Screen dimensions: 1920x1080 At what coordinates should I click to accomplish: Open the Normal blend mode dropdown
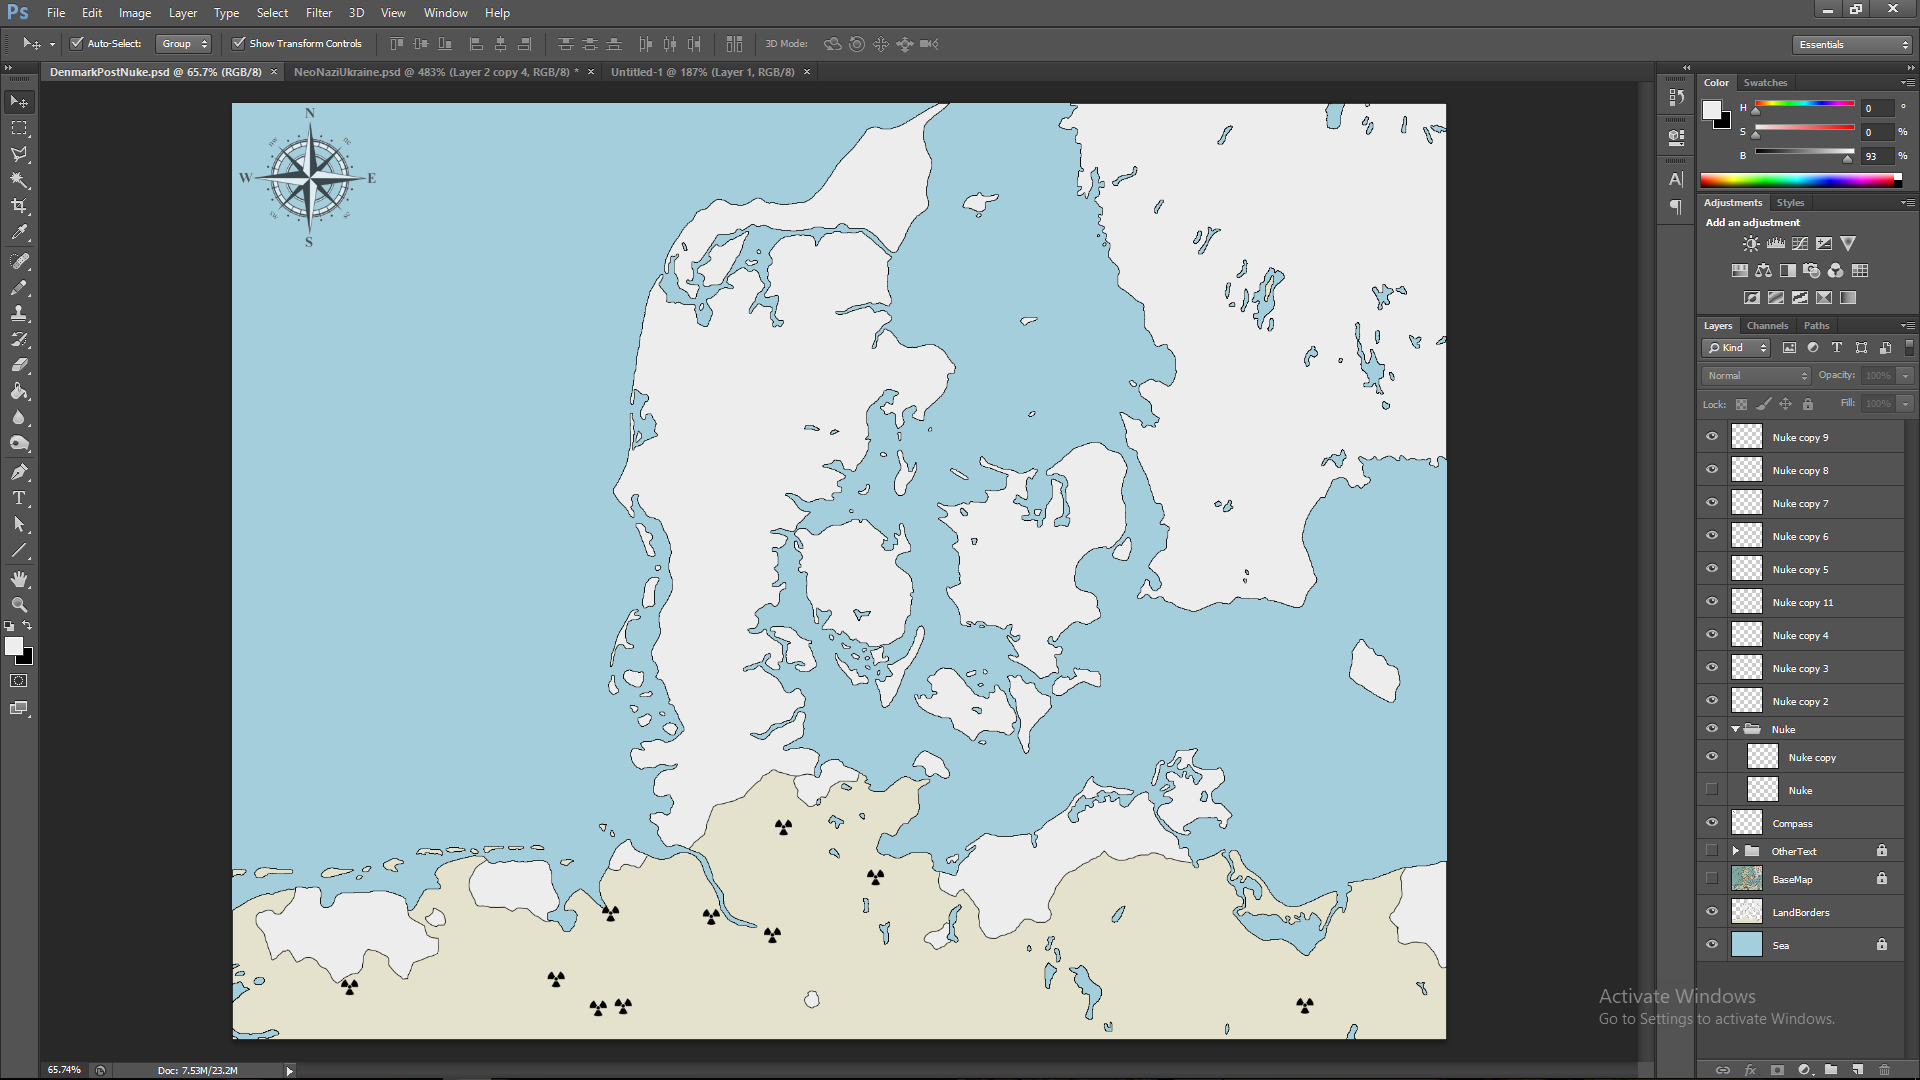(1756, 376)
